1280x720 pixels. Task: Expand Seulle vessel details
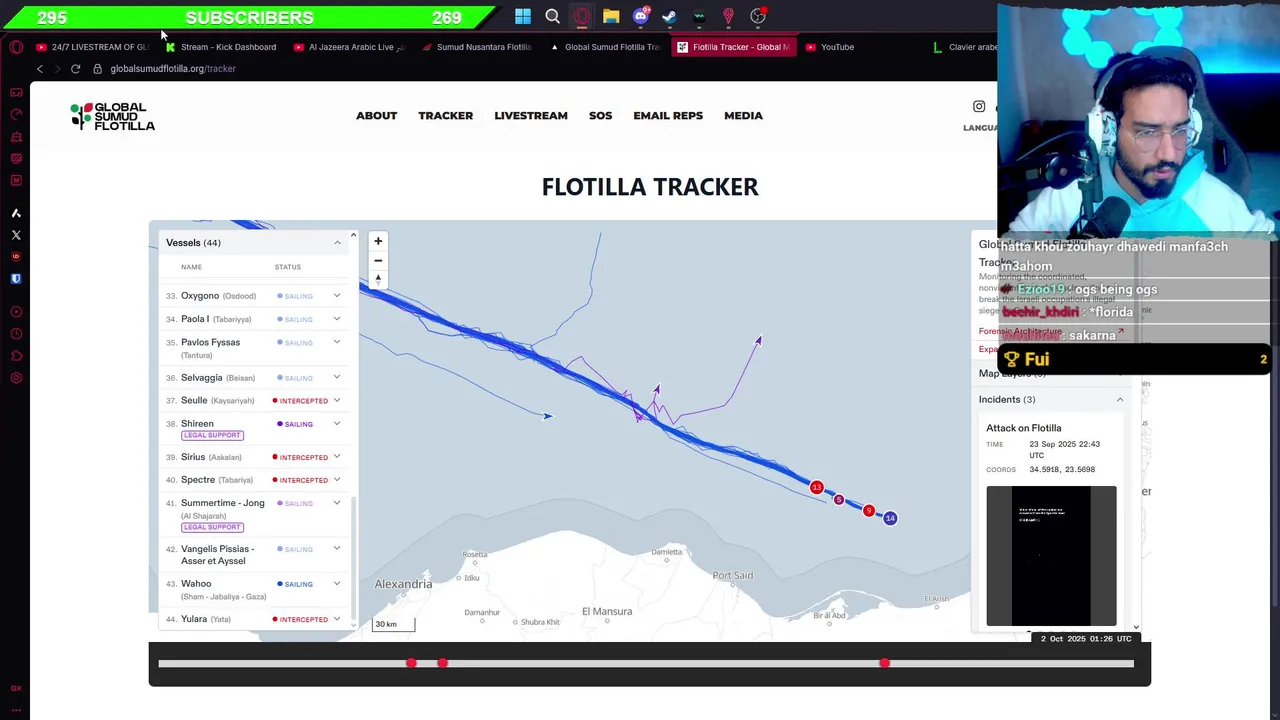pos(336,401)
